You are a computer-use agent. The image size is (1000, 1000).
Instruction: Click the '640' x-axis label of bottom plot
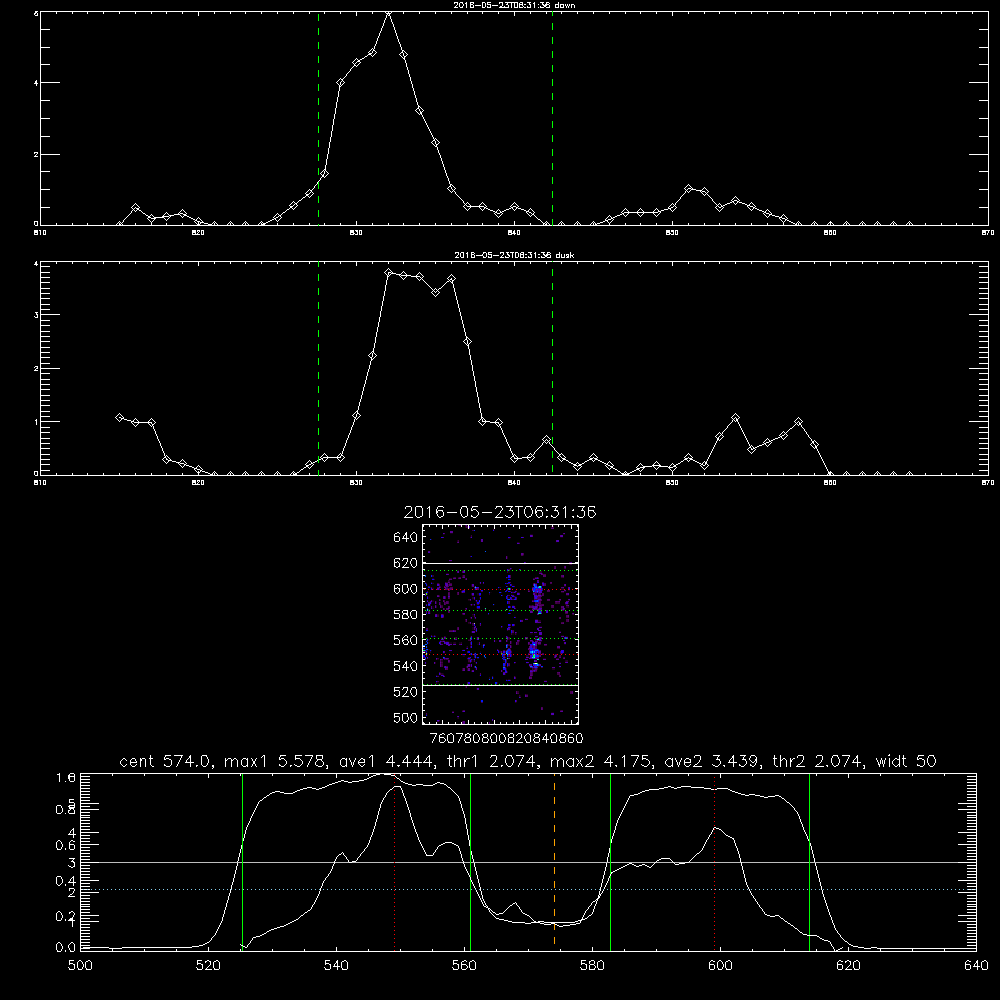tap(976, 966)
